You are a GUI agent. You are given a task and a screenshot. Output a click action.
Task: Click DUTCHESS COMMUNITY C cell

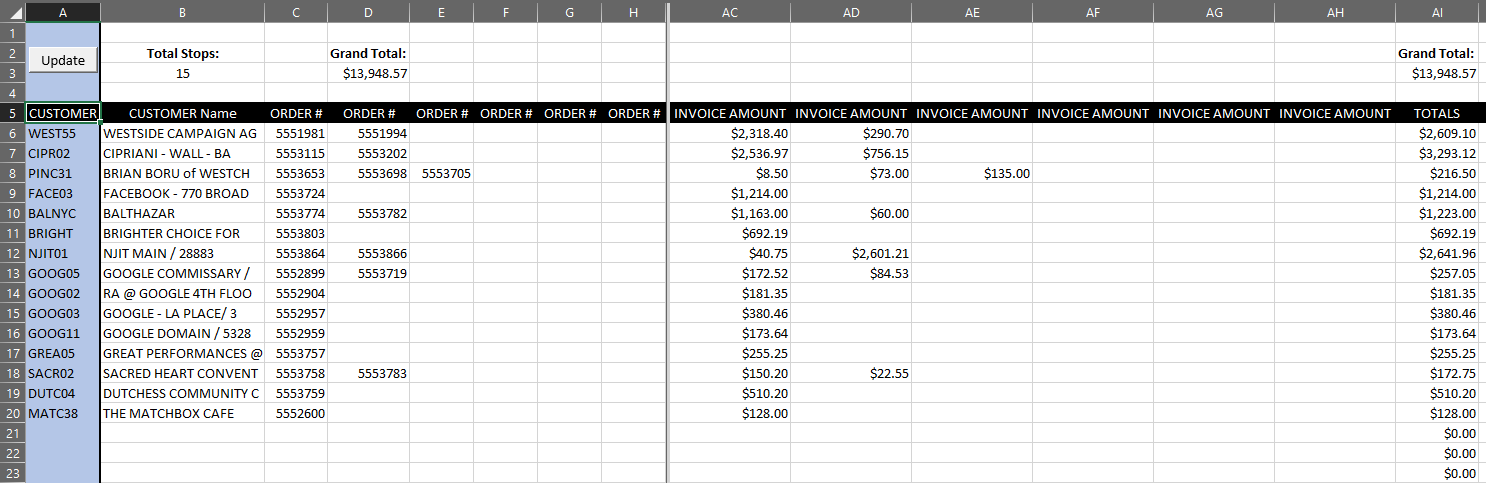point(182,393)
